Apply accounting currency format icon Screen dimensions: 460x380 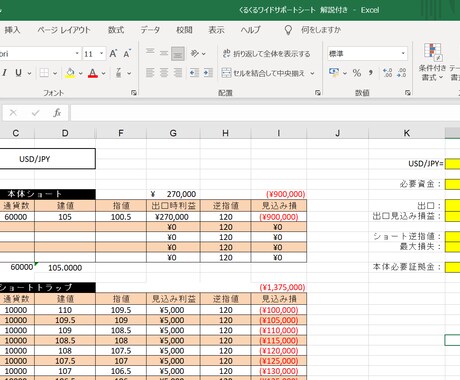coord(334,73)
